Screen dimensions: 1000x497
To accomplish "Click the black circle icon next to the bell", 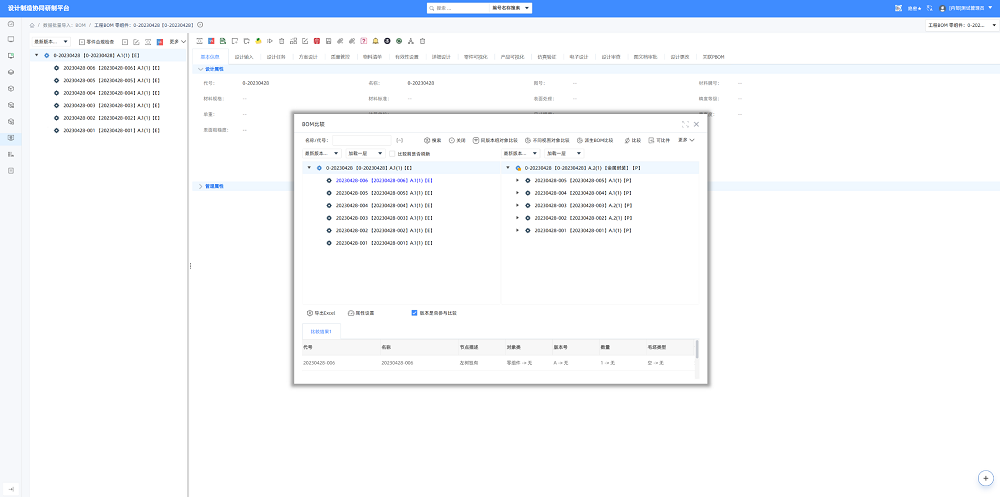I will coord(387,41).
